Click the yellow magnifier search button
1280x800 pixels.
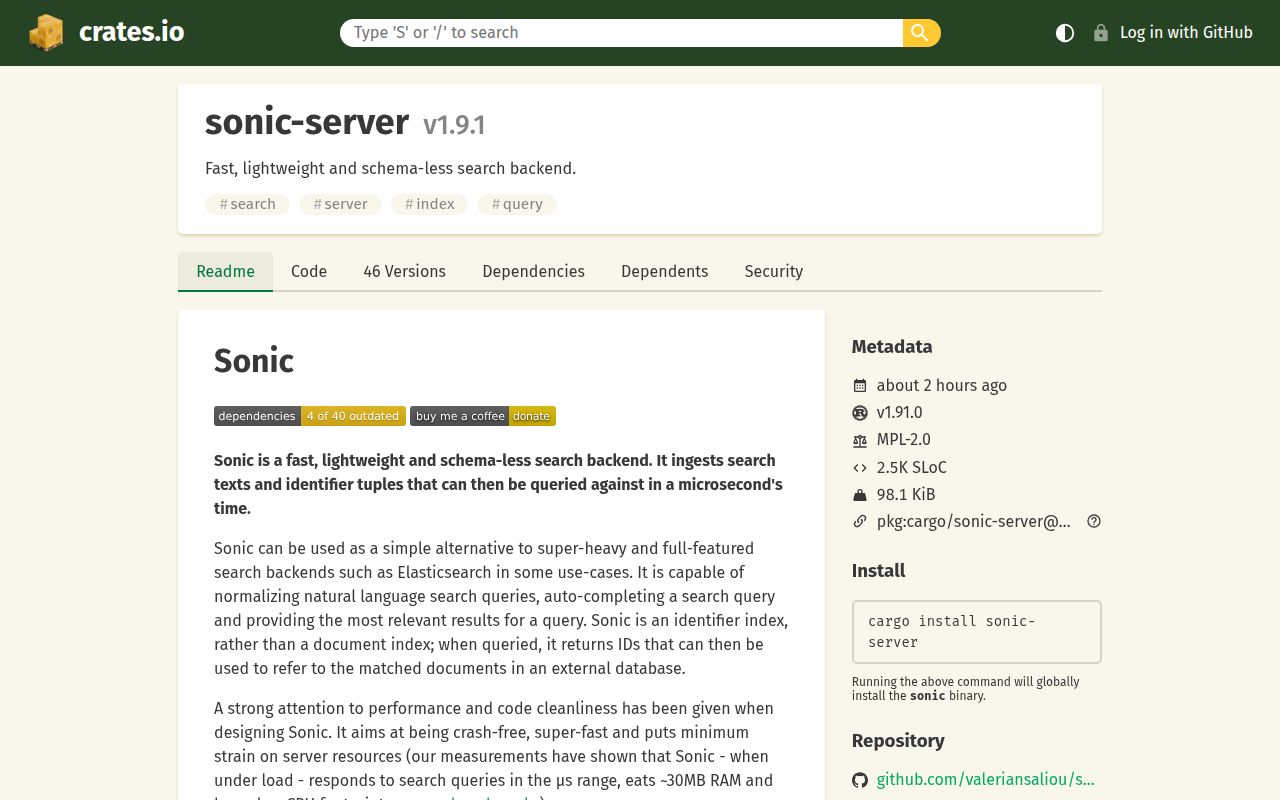coord(921,33)
